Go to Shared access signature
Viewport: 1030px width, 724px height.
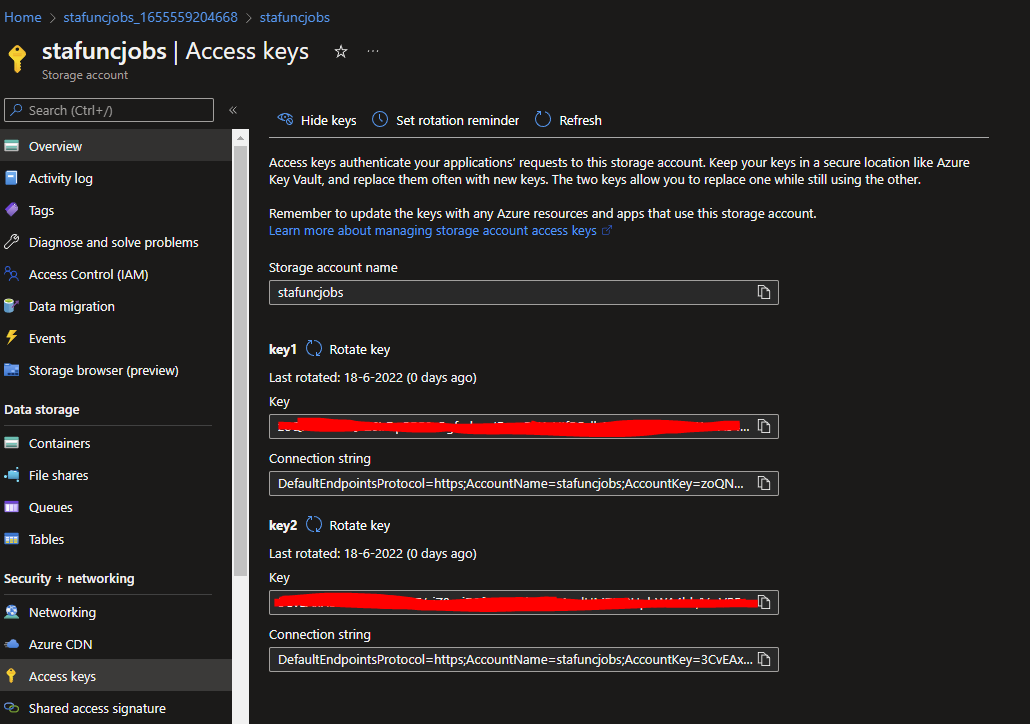click(x=97, y=708)
